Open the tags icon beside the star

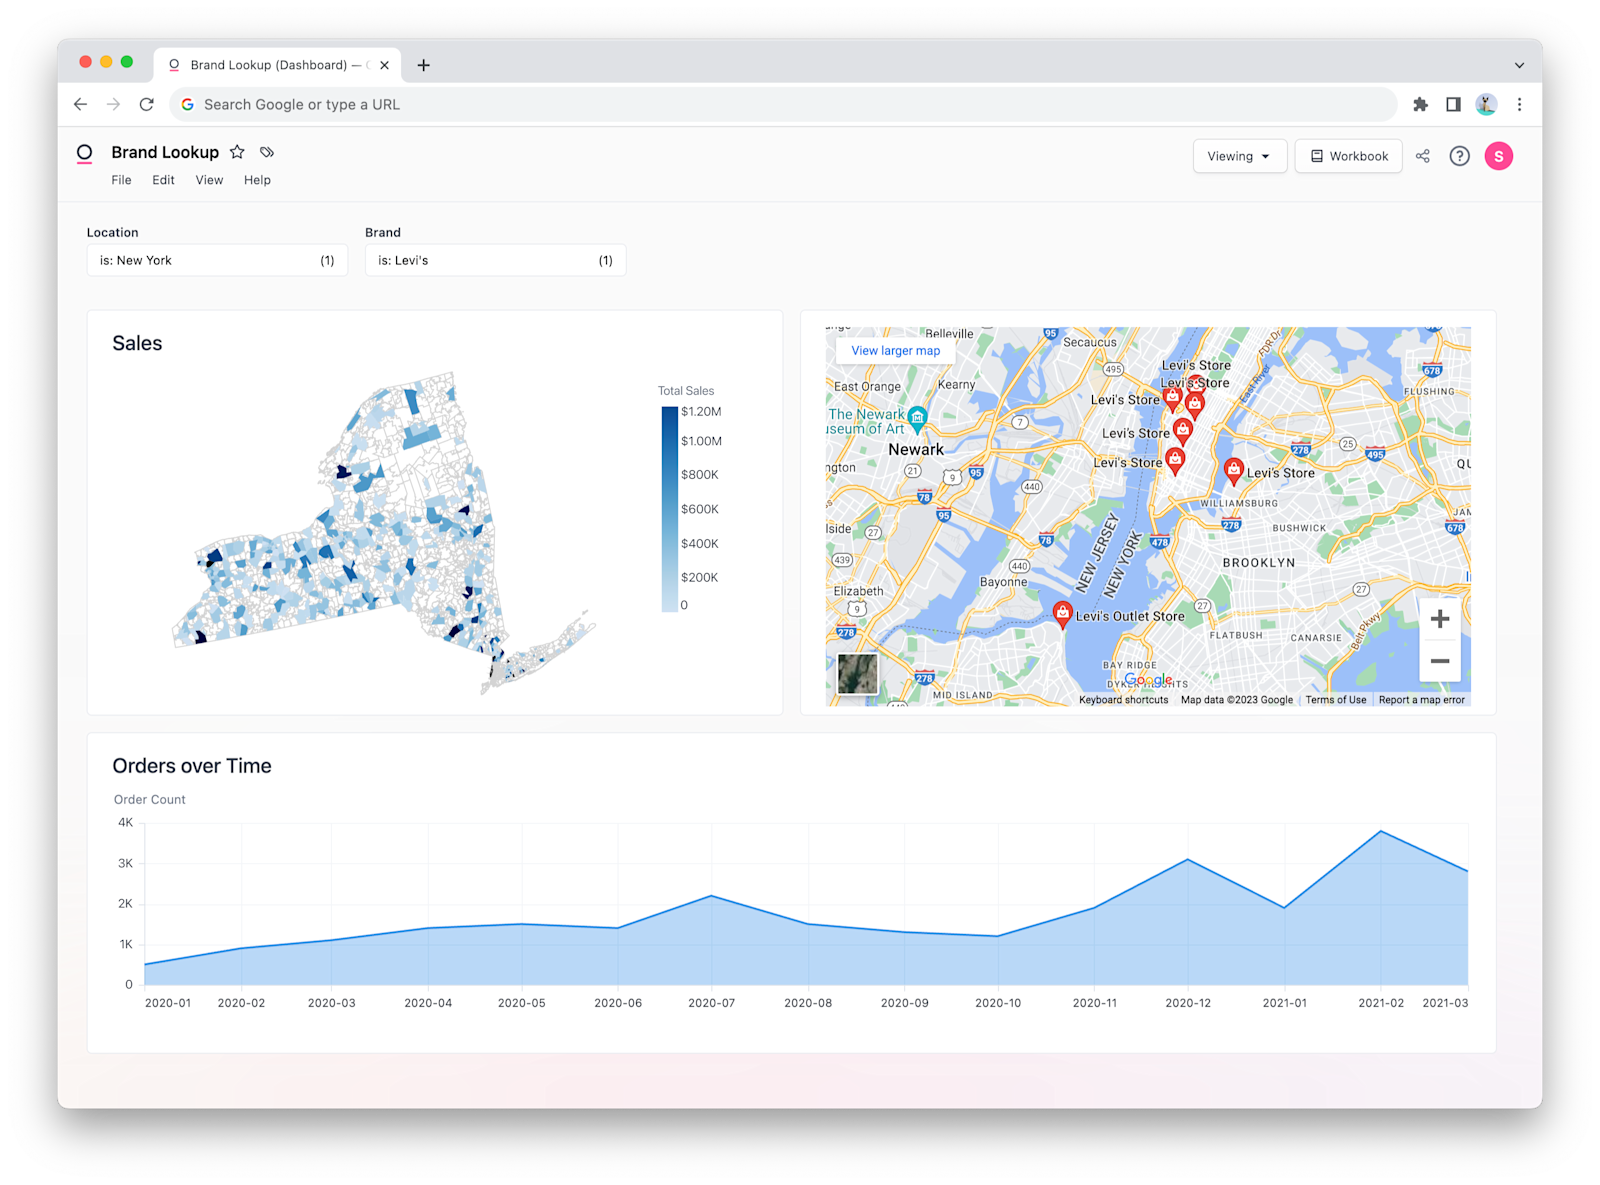266,152
